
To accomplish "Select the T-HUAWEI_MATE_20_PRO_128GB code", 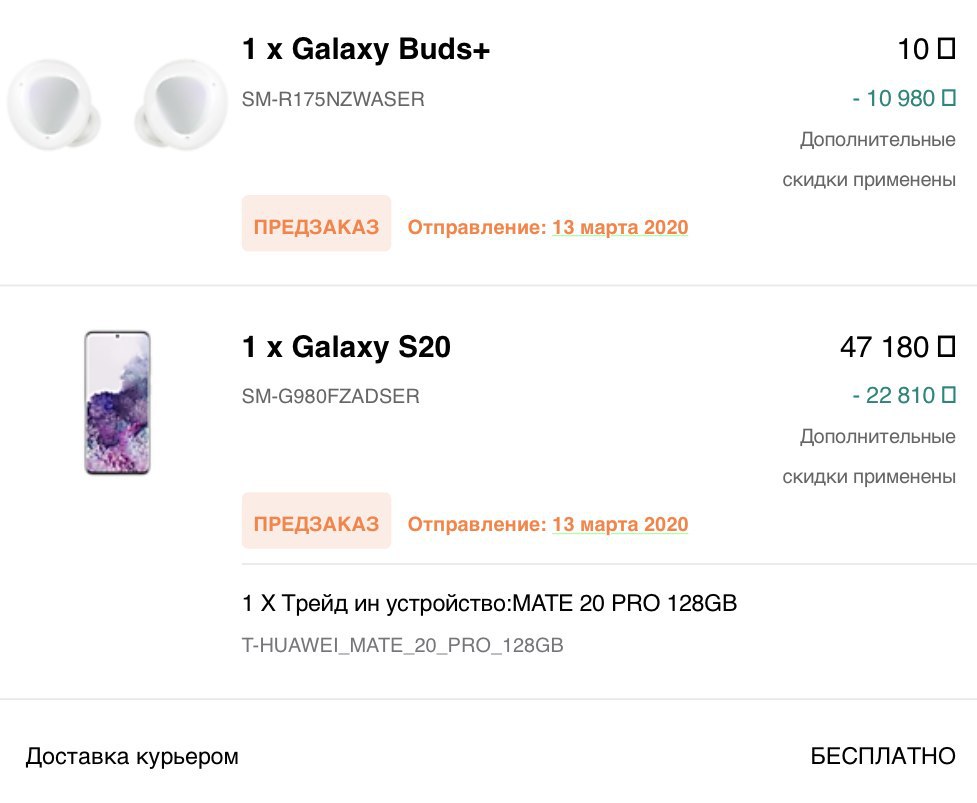I will pyautogui.click(x=402, y=645).
